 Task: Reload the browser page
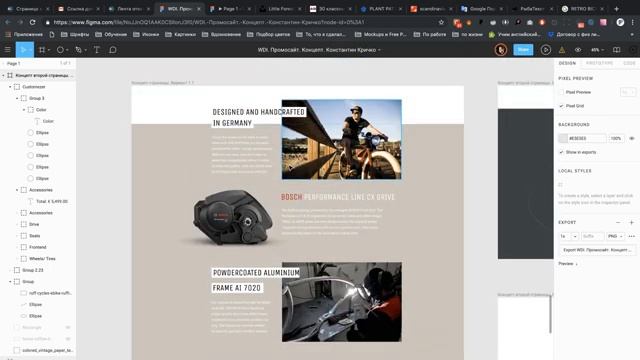(33, 22)
